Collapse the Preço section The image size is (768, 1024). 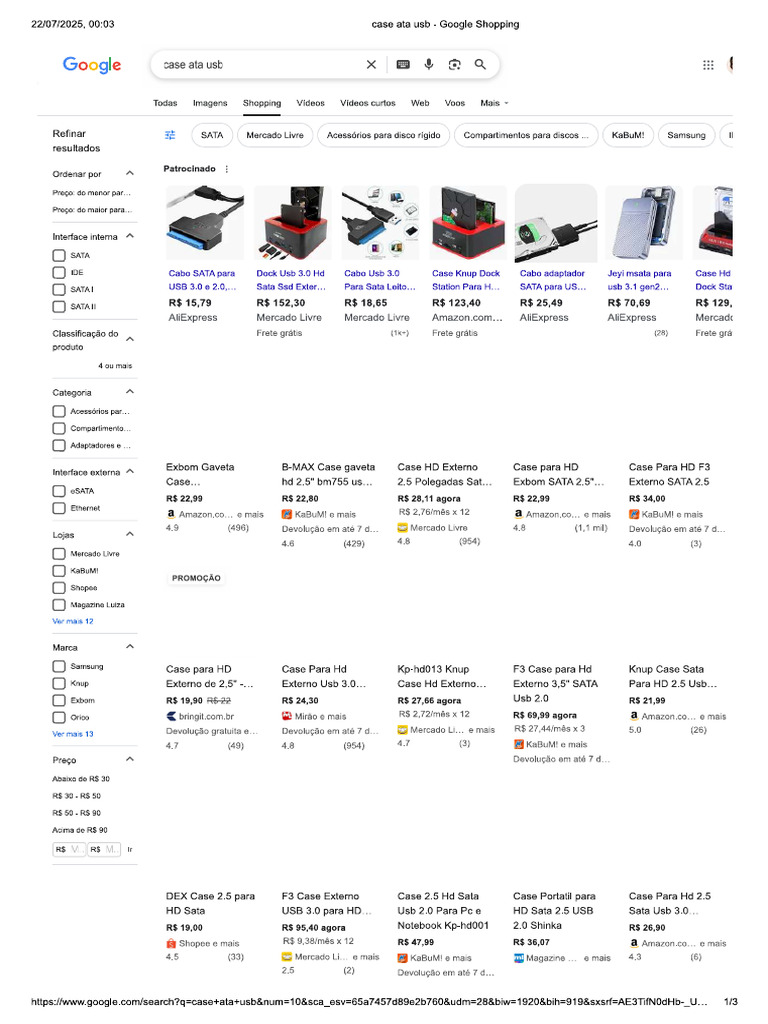130,760
